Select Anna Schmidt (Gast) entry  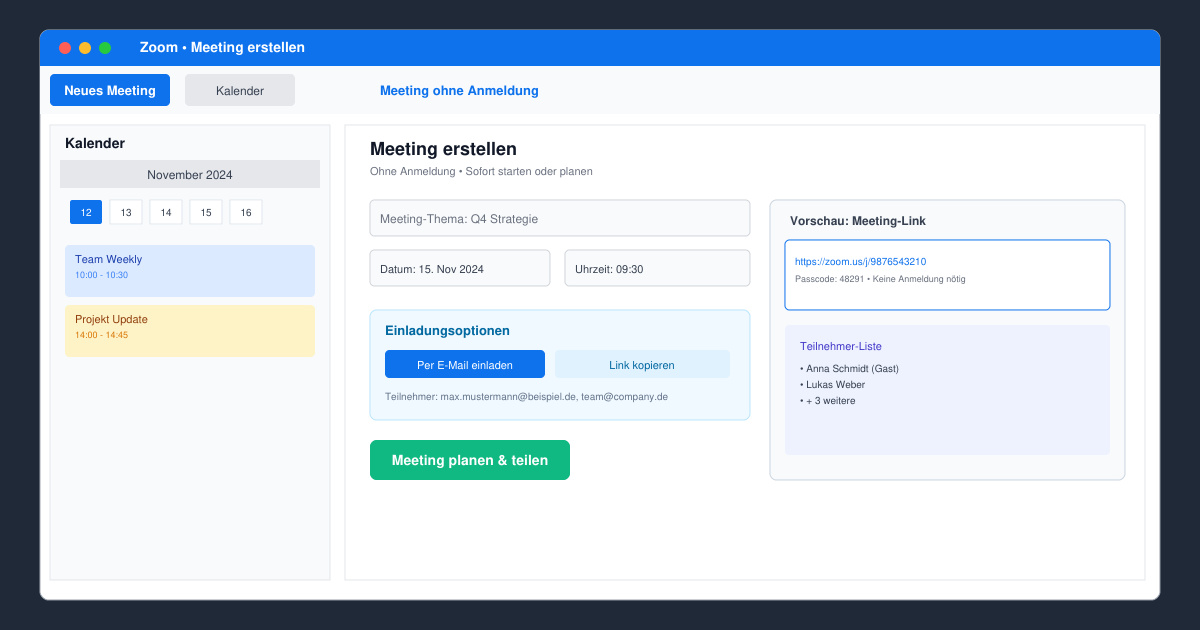click(850, 369)
